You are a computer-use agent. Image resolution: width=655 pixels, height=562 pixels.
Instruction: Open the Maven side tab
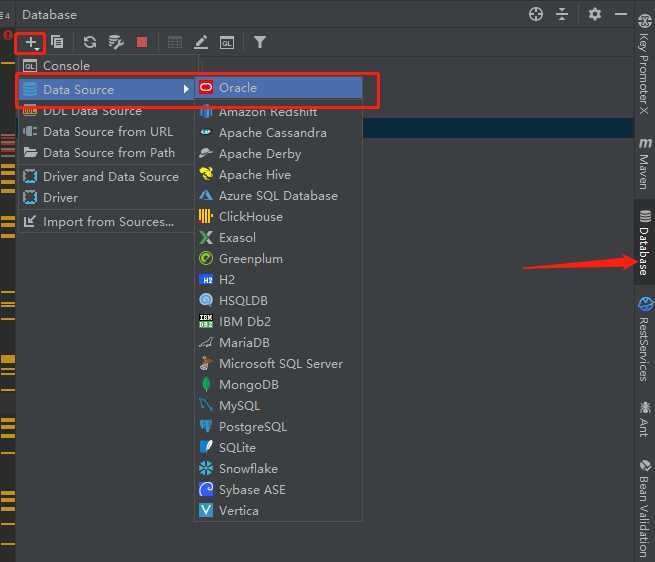(645, 164)
